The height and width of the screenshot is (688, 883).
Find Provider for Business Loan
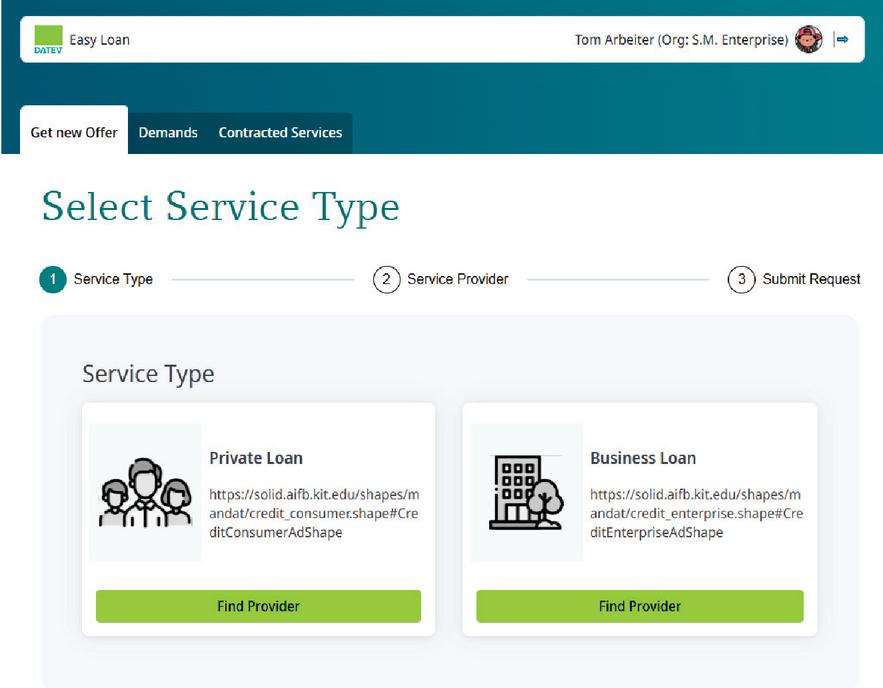click(x=639, y=606)
